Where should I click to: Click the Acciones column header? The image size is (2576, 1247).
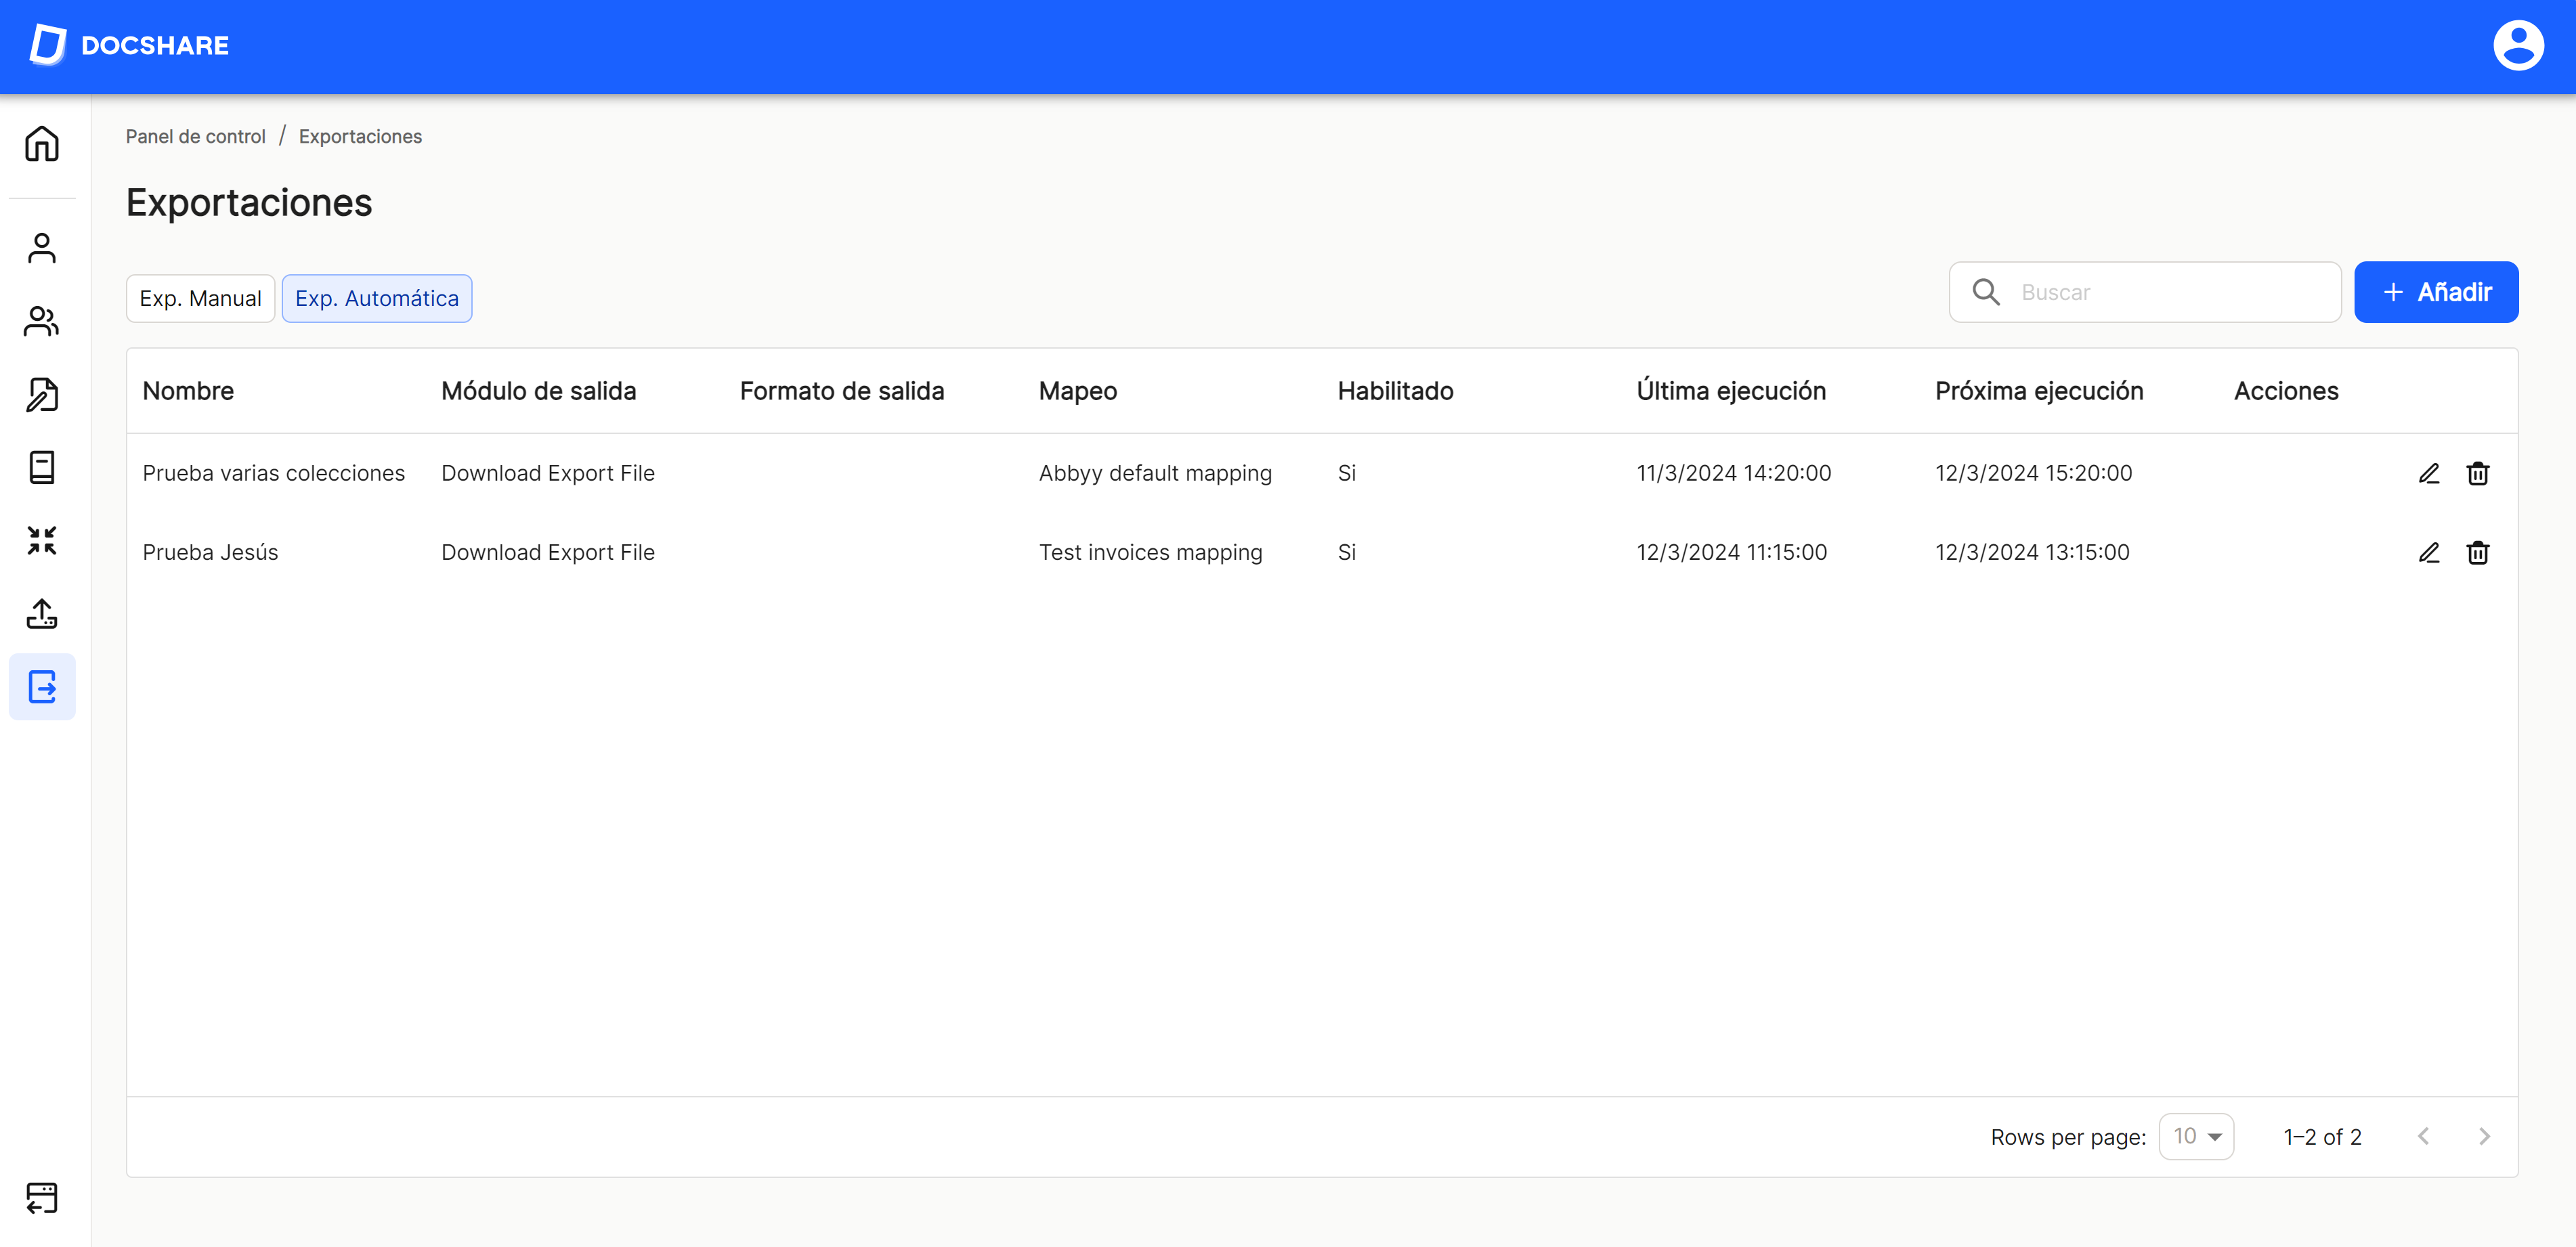pos(2286,391)
